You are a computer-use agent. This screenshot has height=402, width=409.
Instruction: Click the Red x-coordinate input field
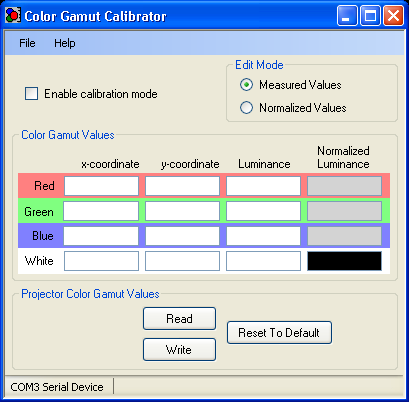tap(101, 186)
